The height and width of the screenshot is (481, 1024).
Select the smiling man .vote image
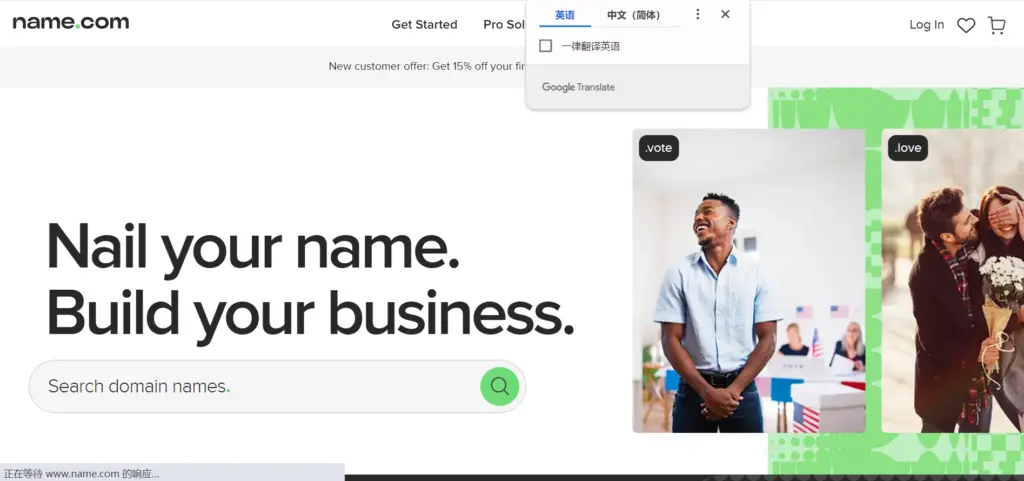[748, 300]
